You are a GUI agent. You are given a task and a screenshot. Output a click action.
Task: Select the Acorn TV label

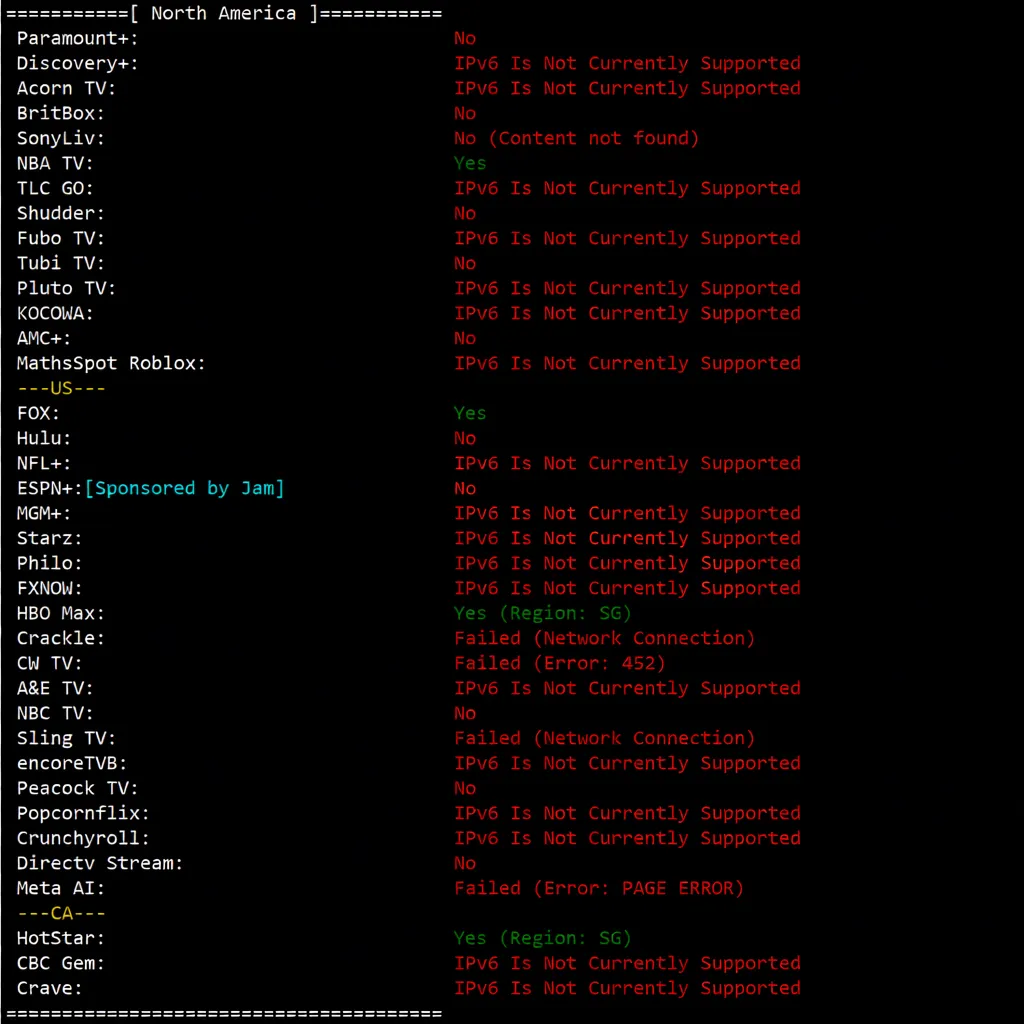pyautogui.click(x=66, y=88)
